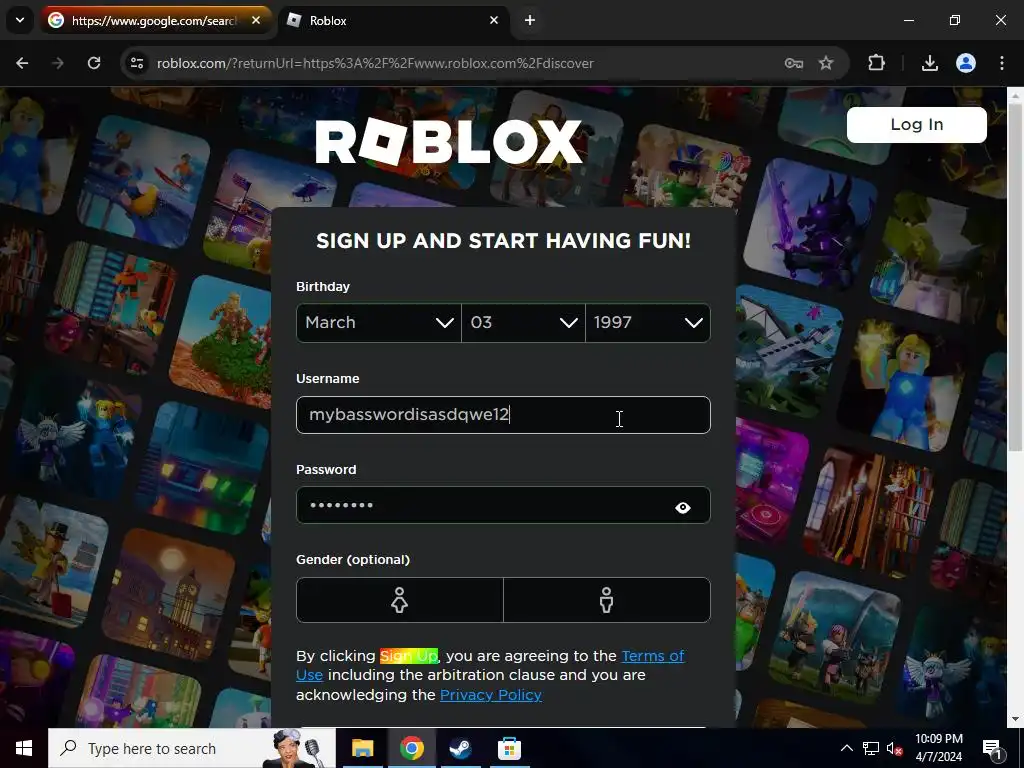
Task: Launch Steam from the taskbar
Action: click(460, 748)
